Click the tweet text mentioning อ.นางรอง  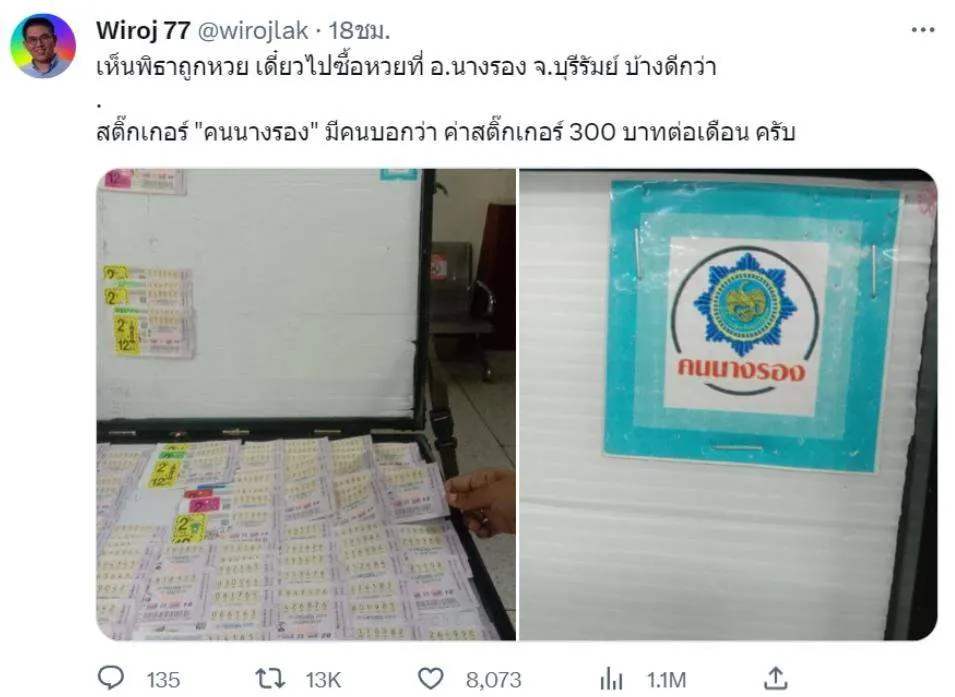click(406, 67)
